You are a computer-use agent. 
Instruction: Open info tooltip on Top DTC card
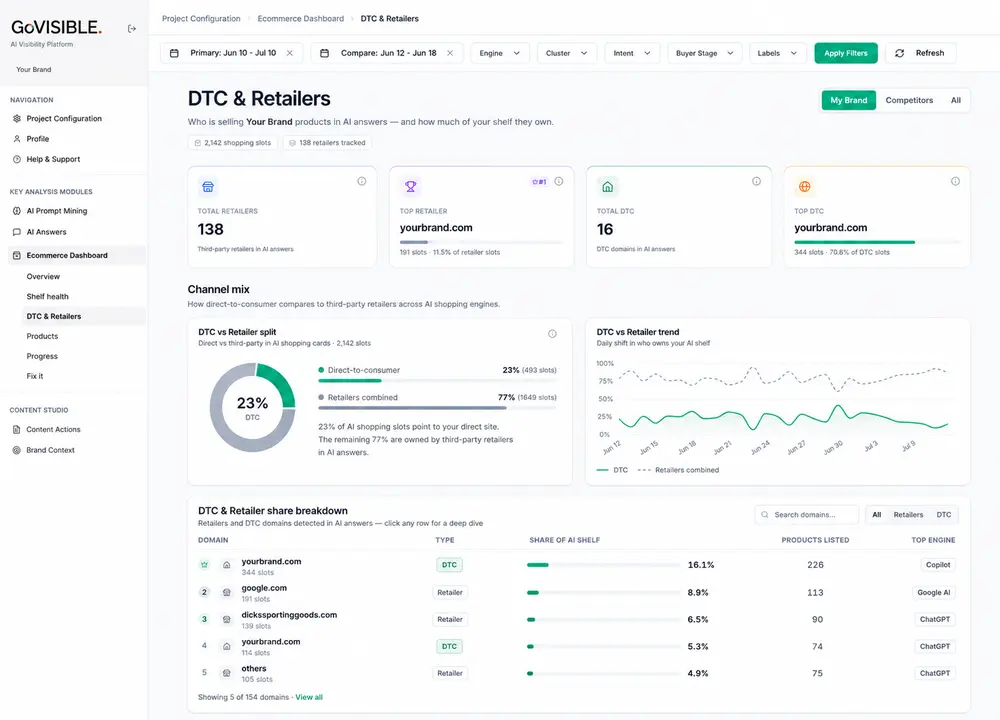(x=955, y=181)
